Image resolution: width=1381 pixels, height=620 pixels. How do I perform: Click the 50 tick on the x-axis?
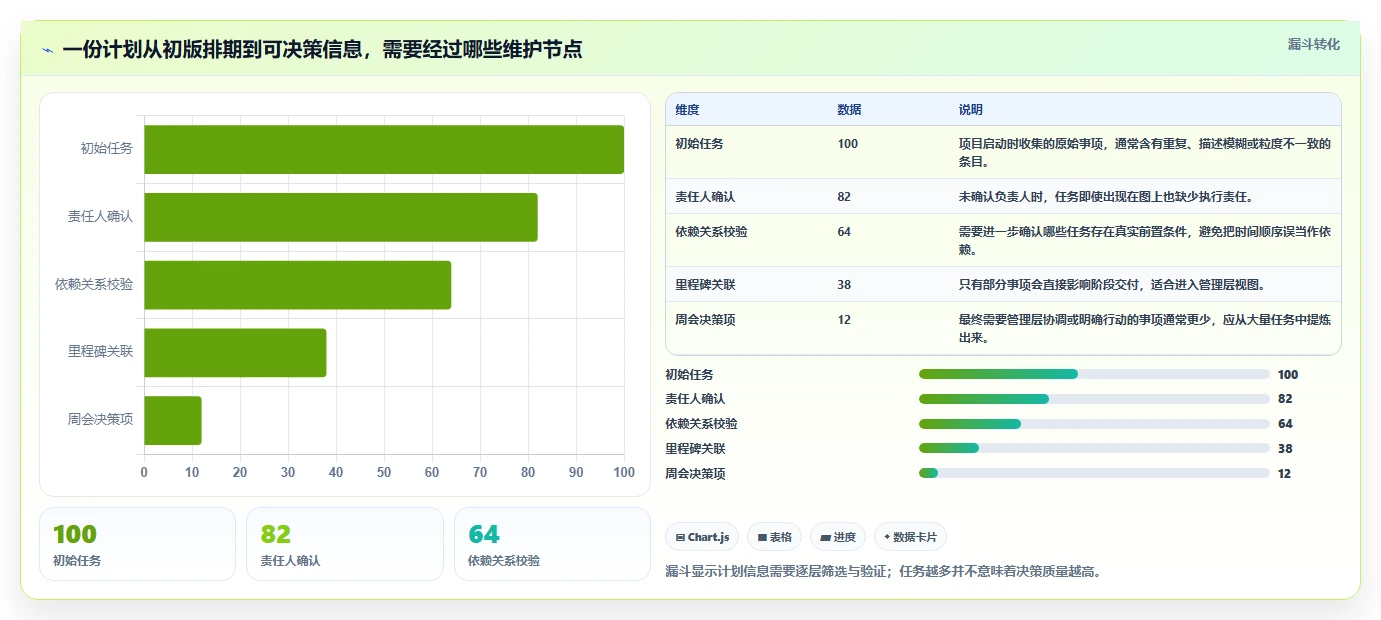click(384, 472)
